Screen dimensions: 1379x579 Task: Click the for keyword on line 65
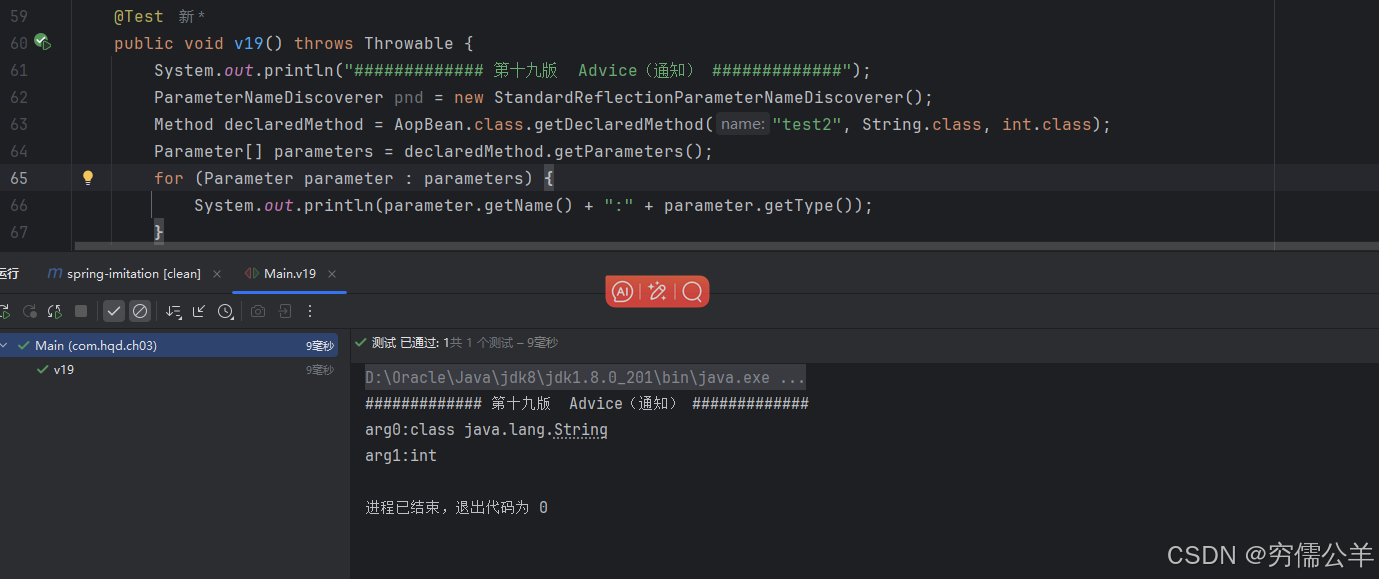tap(169, 178)
